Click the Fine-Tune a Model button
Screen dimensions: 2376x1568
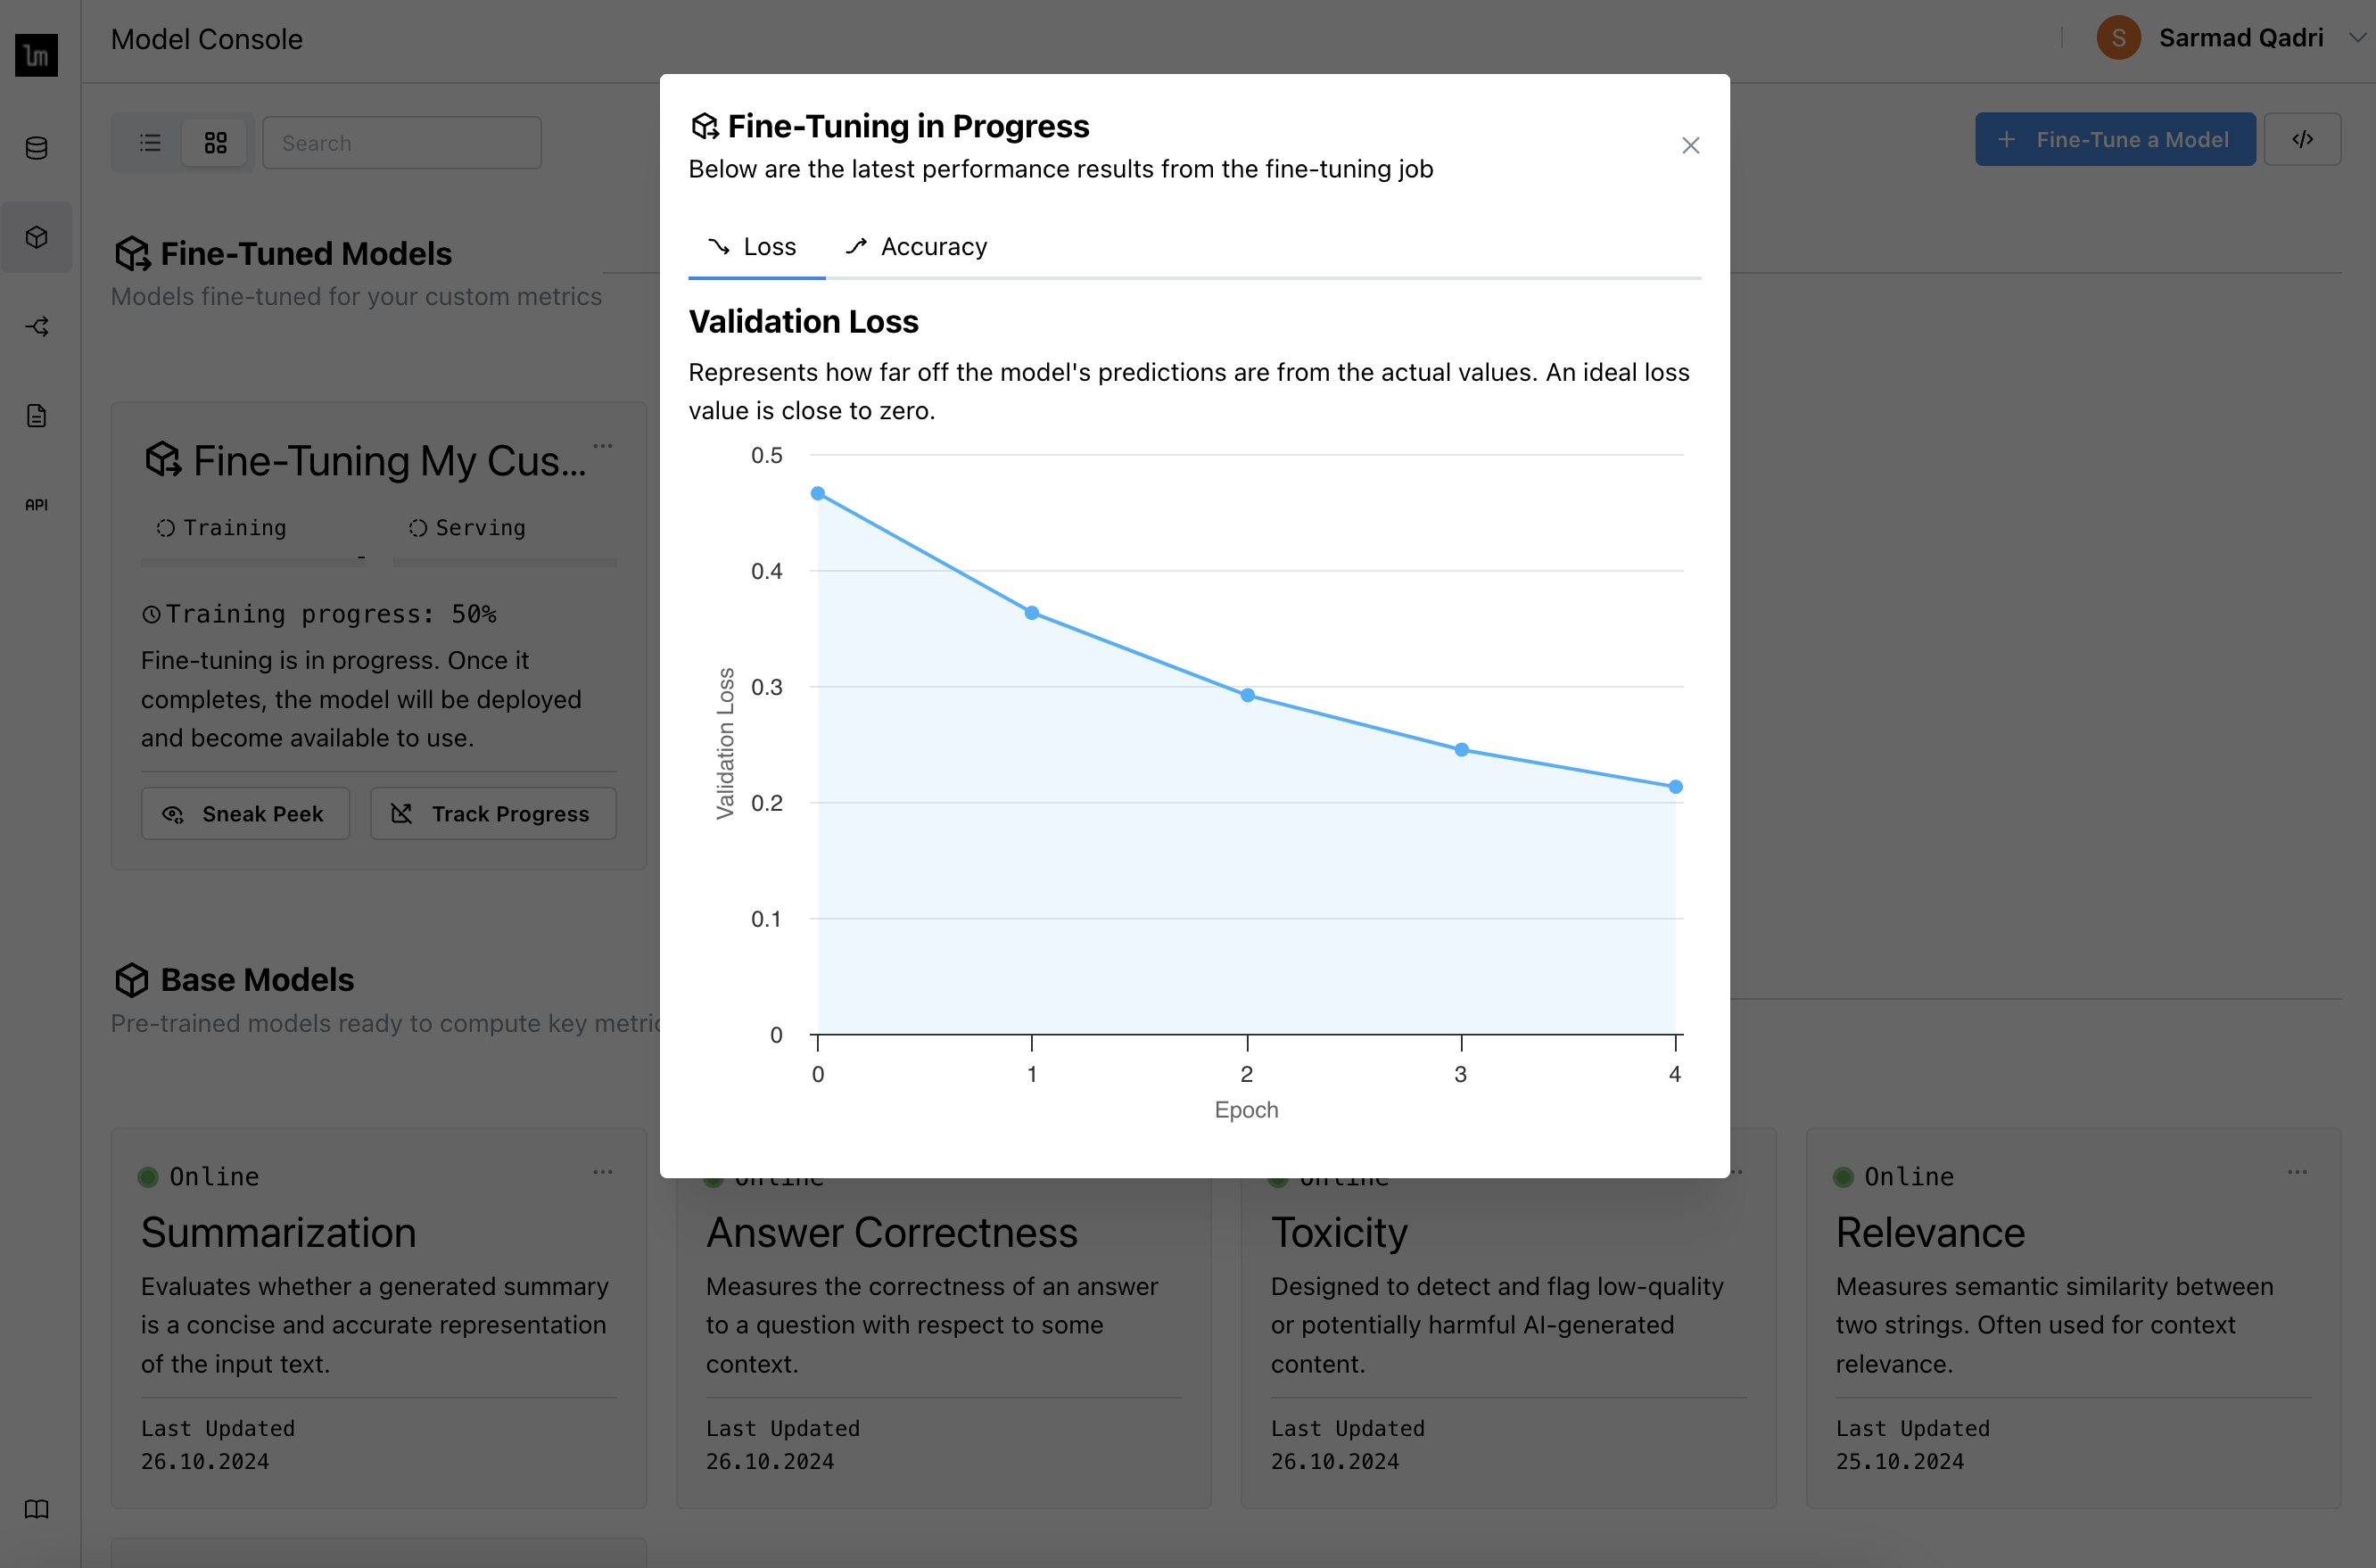point(2115,139)
